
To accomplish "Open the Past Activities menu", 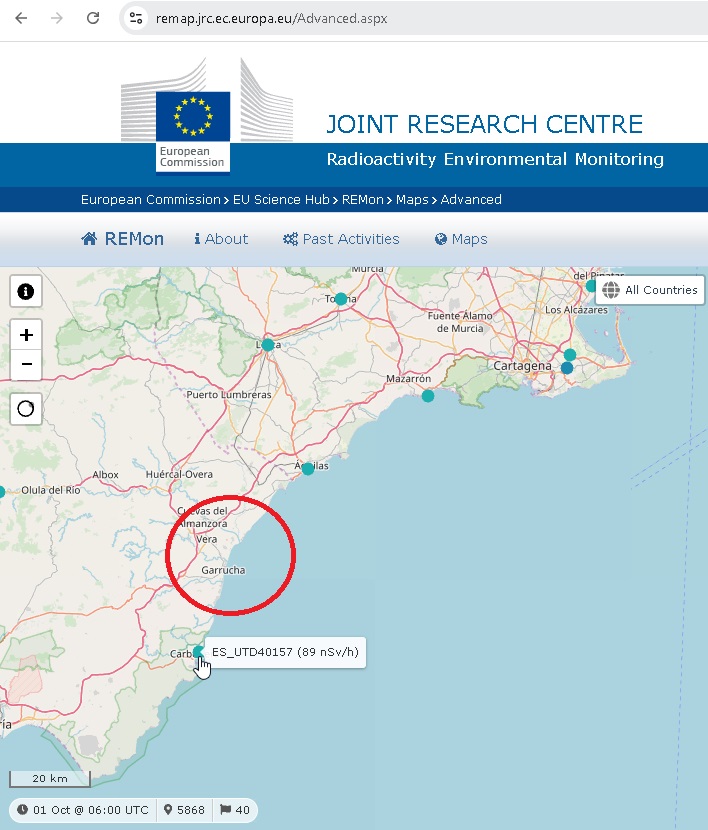I will pyautogui.click(x=341, y=239).
